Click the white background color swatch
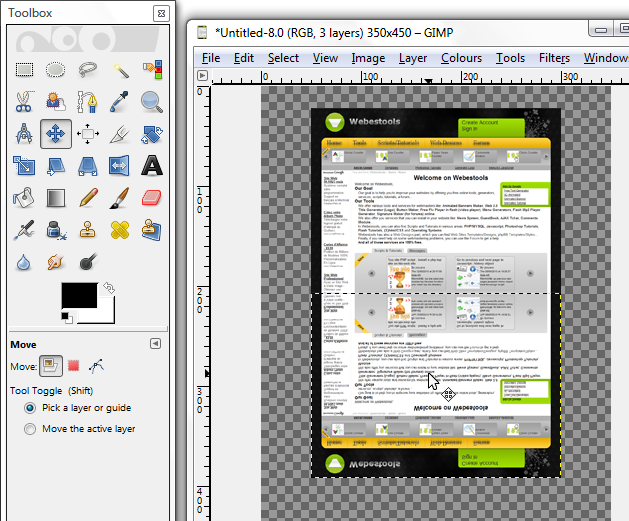This screenshot has height=521, width=629. [105, 314]
